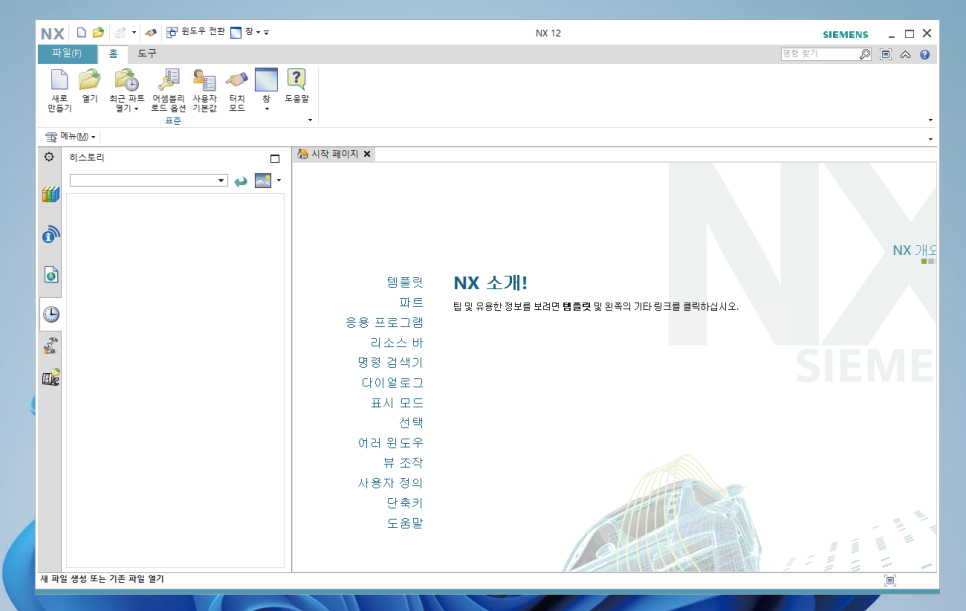
Task: Open the HD3D tools info icon in sidebar
Action: pyautogui.click(x=51, y=235)
